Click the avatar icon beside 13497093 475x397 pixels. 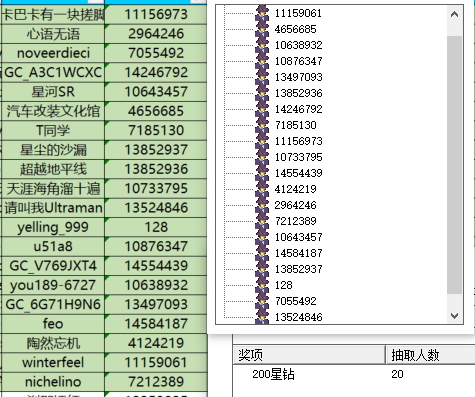coord(262,77)
